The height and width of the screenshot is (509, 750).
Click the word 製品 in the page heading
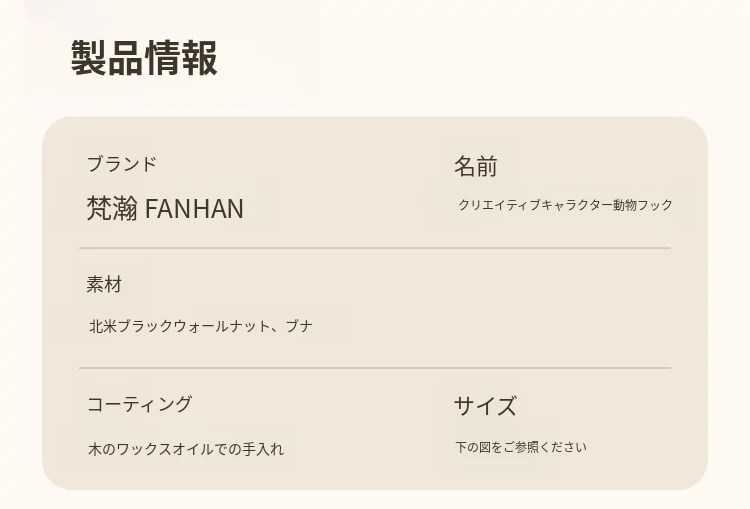(x=107, y=58)
